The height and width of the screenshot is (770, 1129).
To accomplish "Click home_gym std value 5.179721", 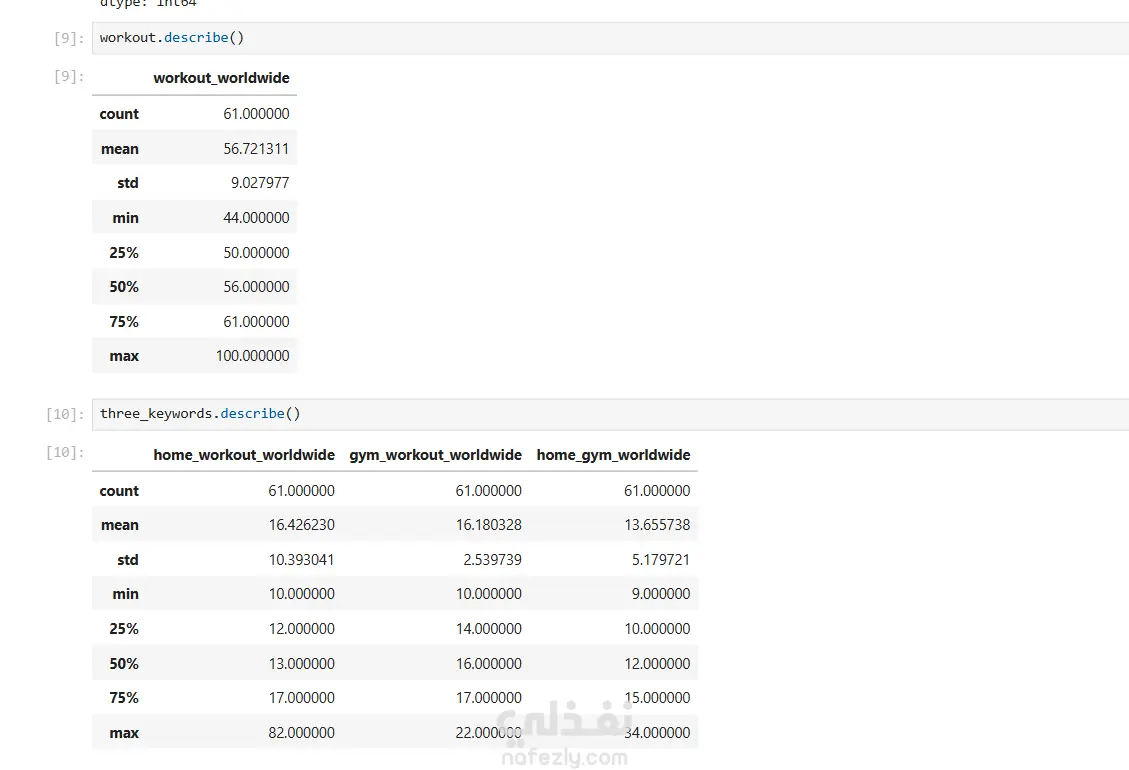I will 660,560.
